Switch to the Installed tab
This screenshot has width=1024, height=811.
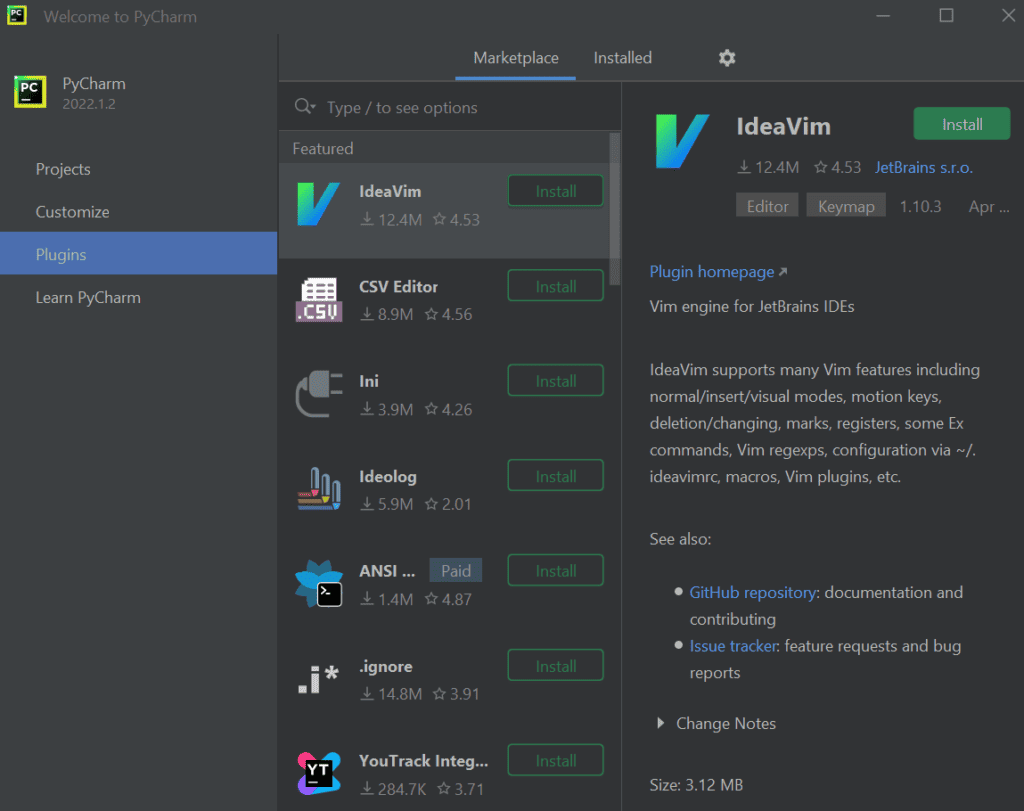[622, 58]
